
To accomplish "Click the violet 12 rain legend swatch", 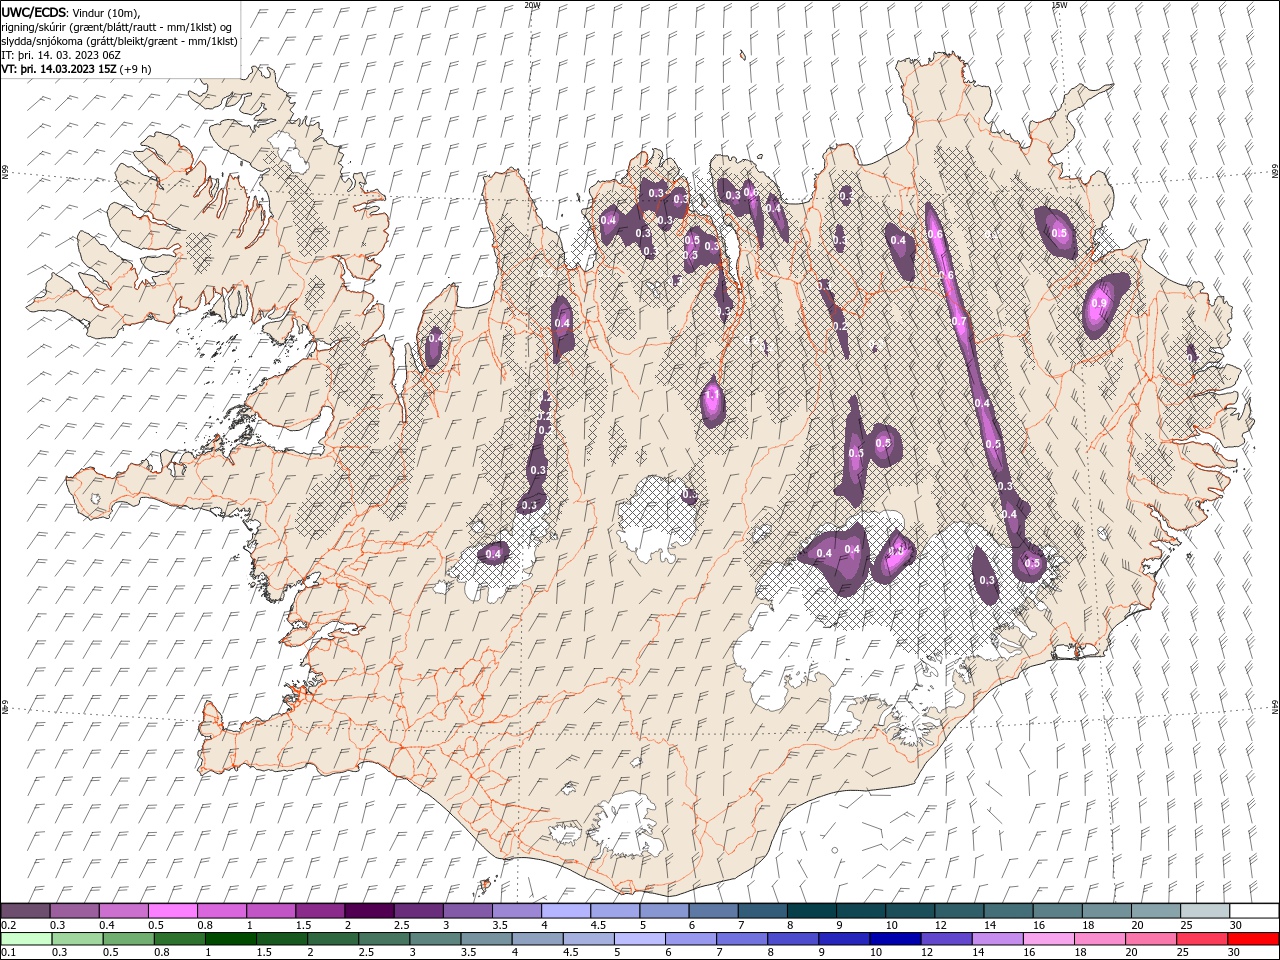I will pos(946,939).
